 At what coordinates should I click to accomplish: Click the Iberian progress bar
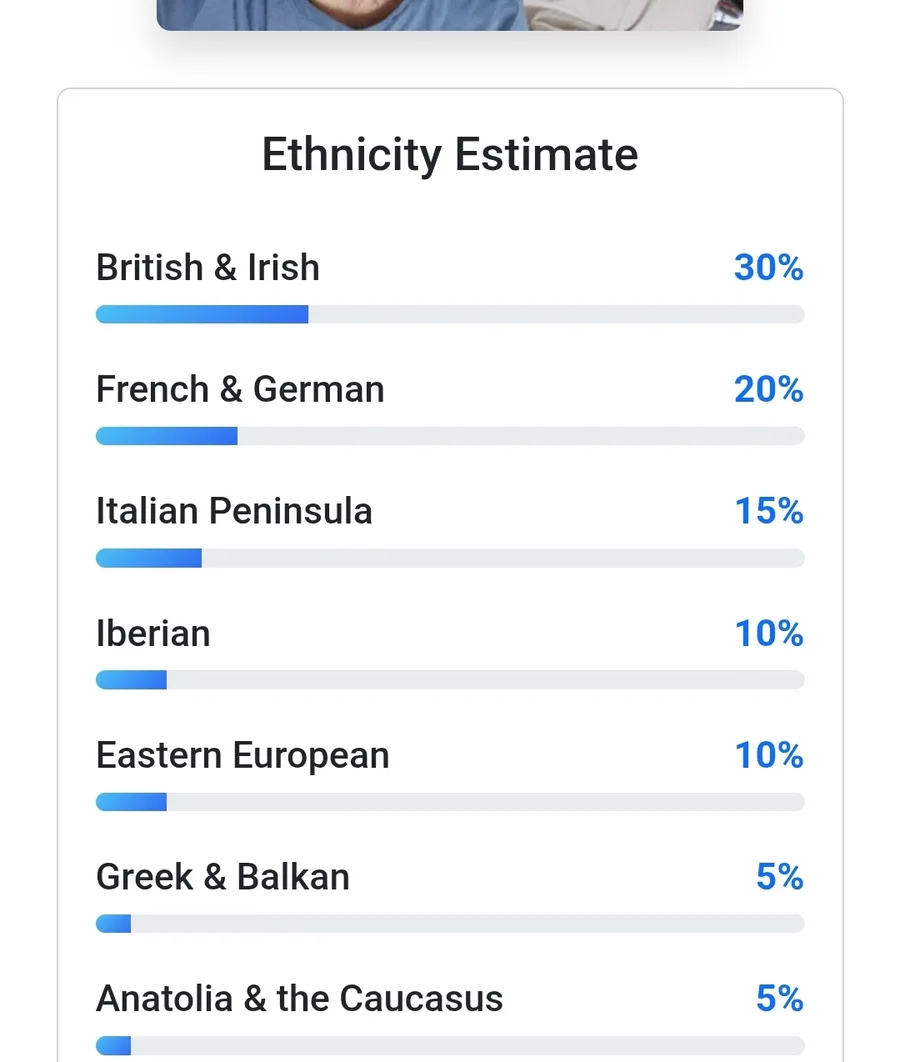tap(450, 680)
